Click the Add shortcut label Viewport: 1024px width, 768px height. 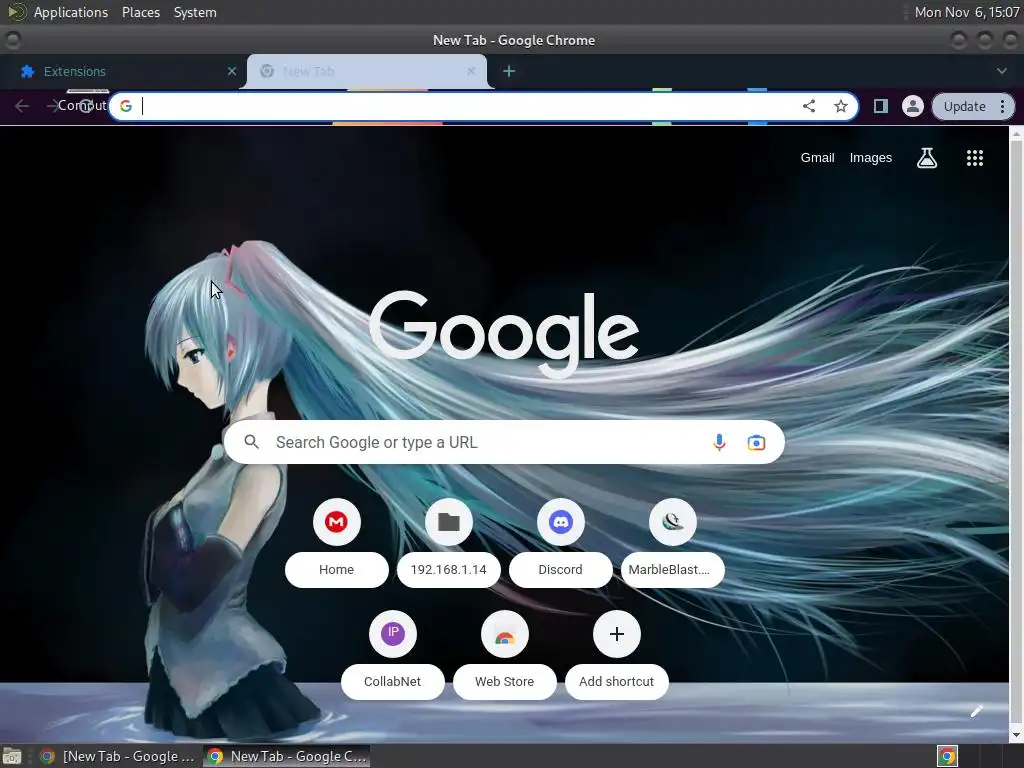pos(616,681)
